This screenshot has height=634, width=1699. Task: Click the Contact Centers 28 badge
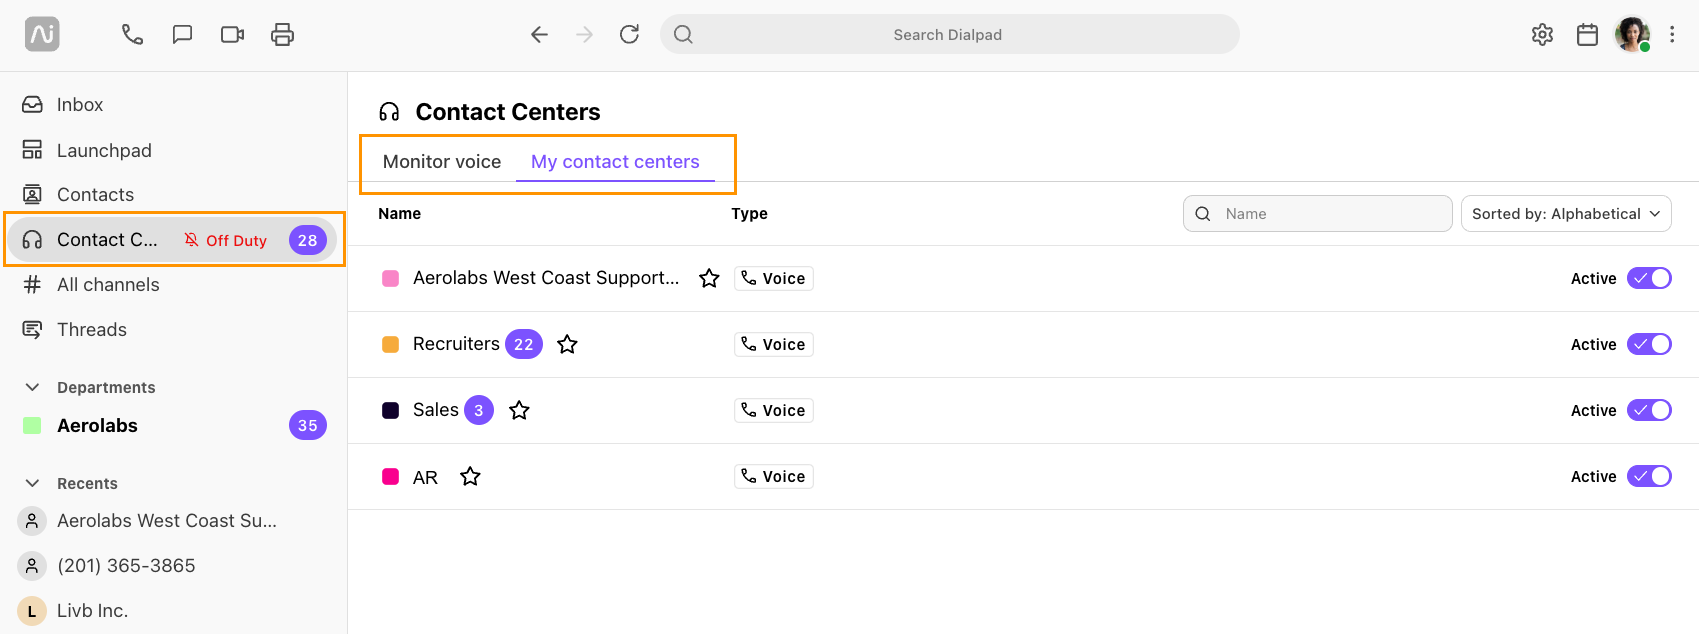pos(308,240)
